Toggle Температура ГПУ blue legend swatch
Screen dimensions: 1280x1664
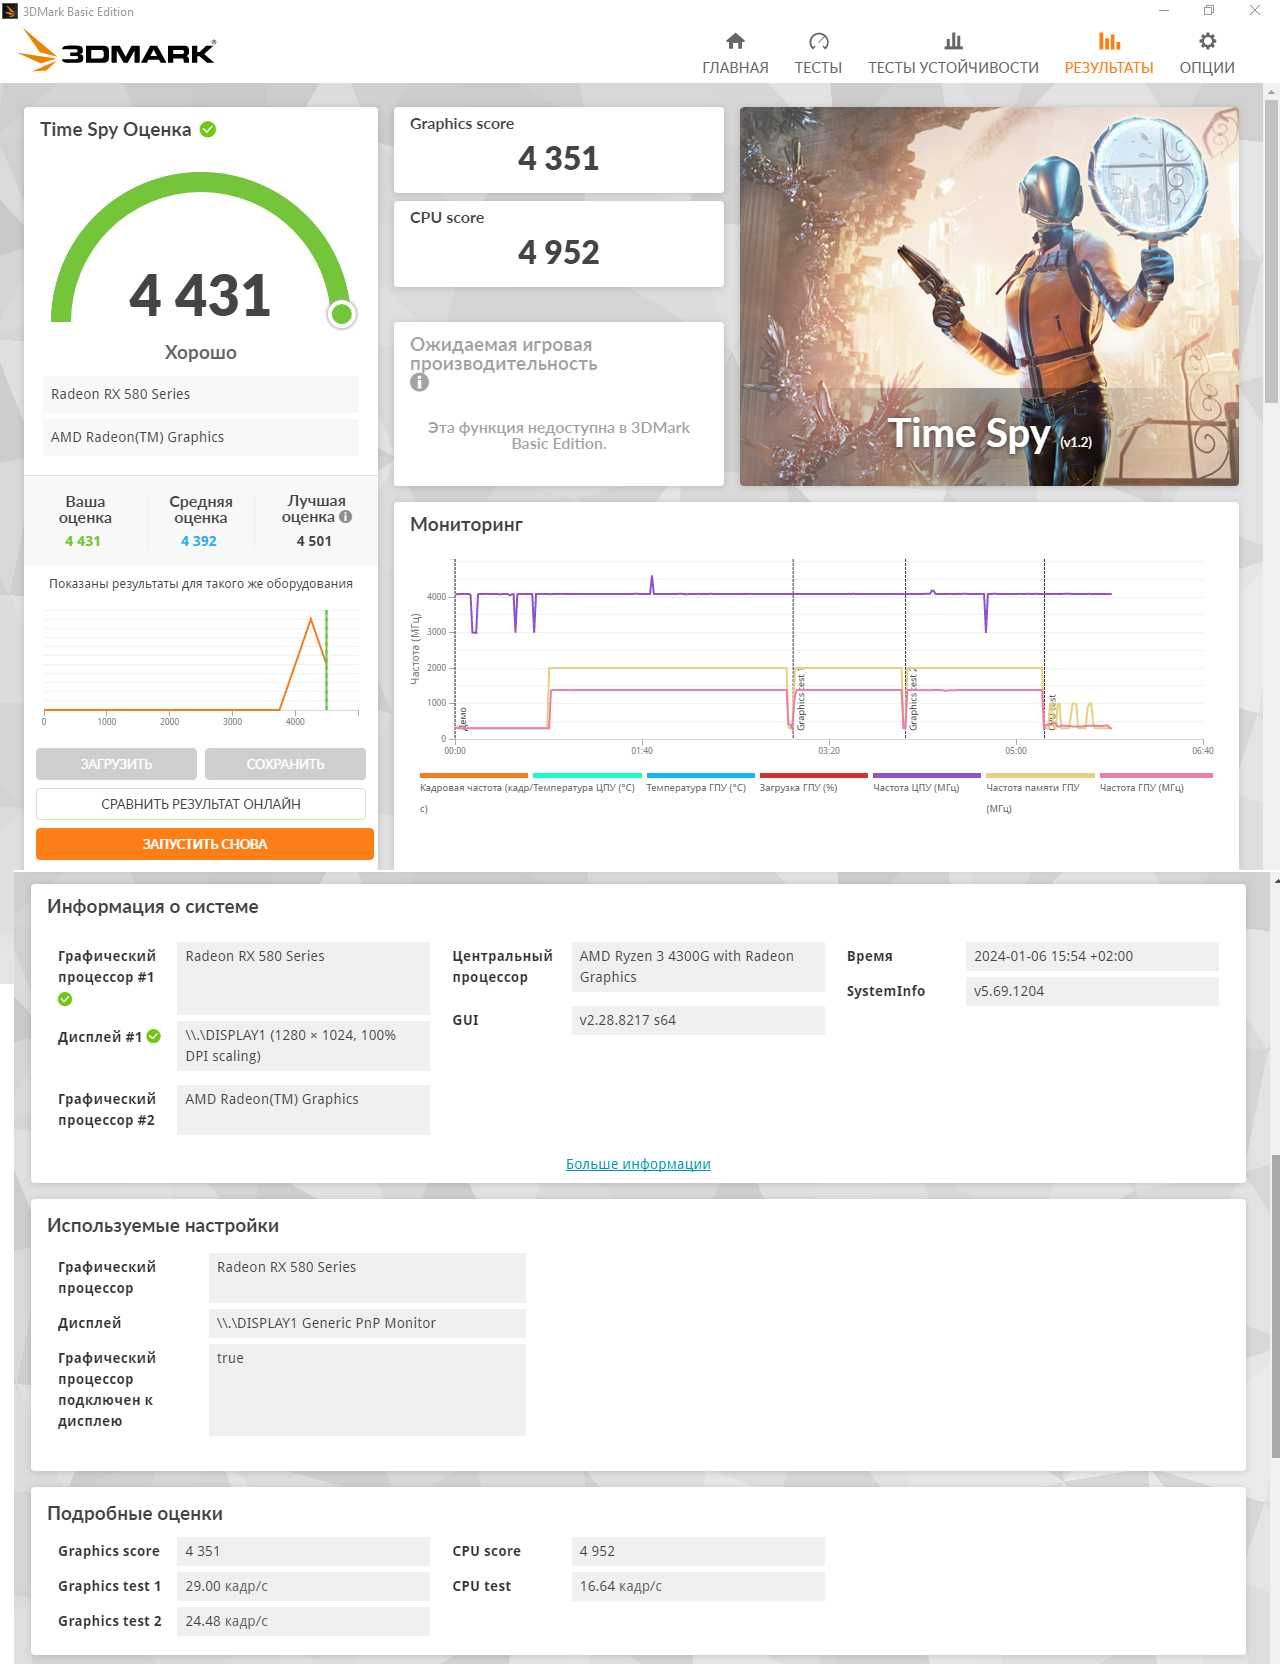(700, 775)
